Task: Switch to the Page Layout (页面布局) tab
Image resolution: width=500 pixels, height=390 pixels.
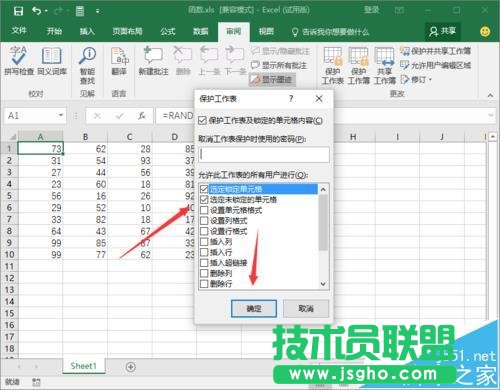Action: [x=127, y=32]
